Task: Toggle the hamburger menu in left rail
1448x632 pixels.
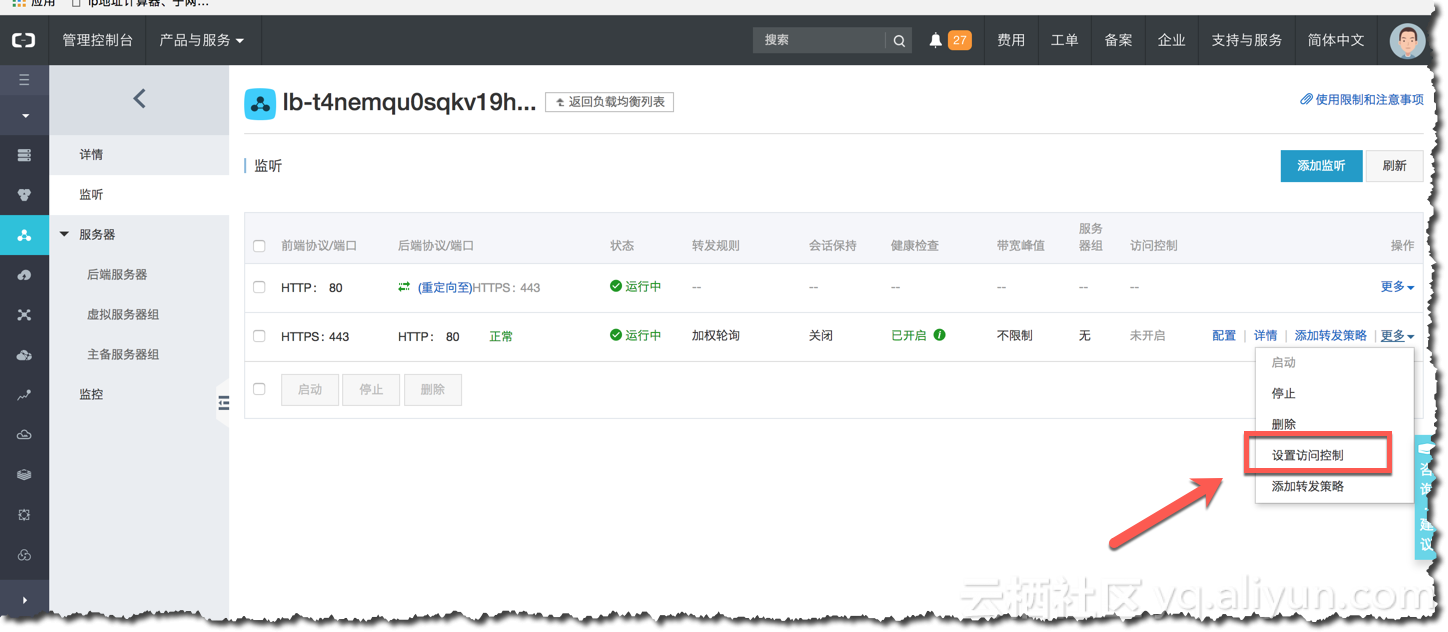Action: click(x=24, y=80)
